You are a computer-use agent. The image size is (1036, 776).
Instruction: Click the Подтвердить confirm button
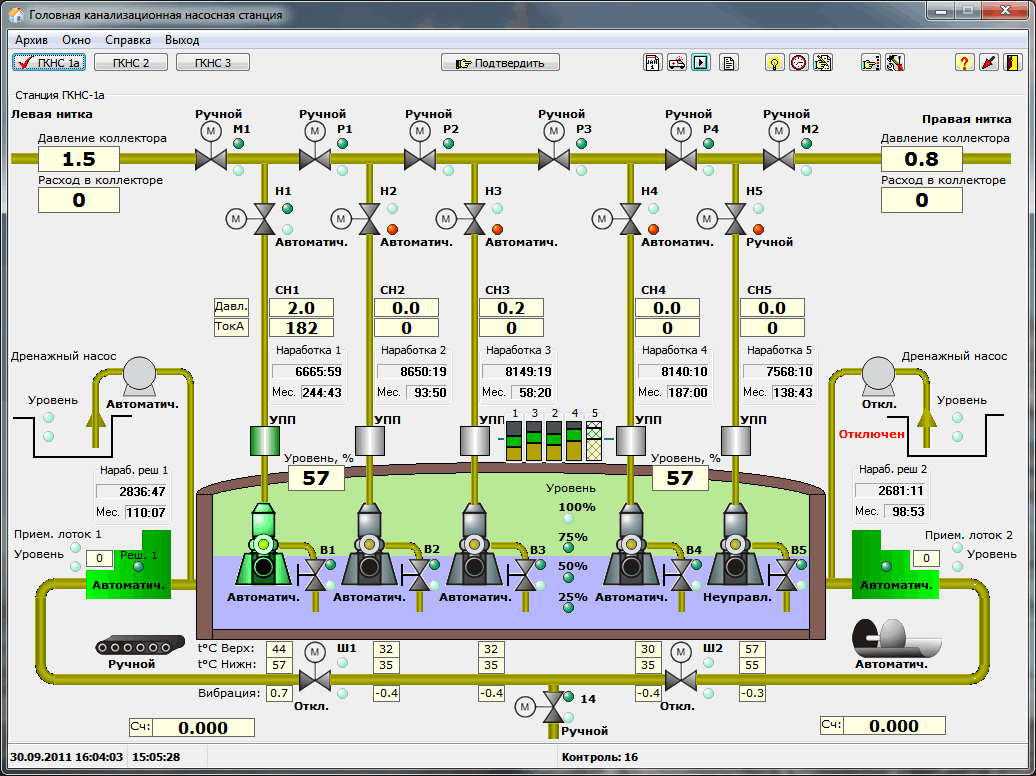click(500, 63)
